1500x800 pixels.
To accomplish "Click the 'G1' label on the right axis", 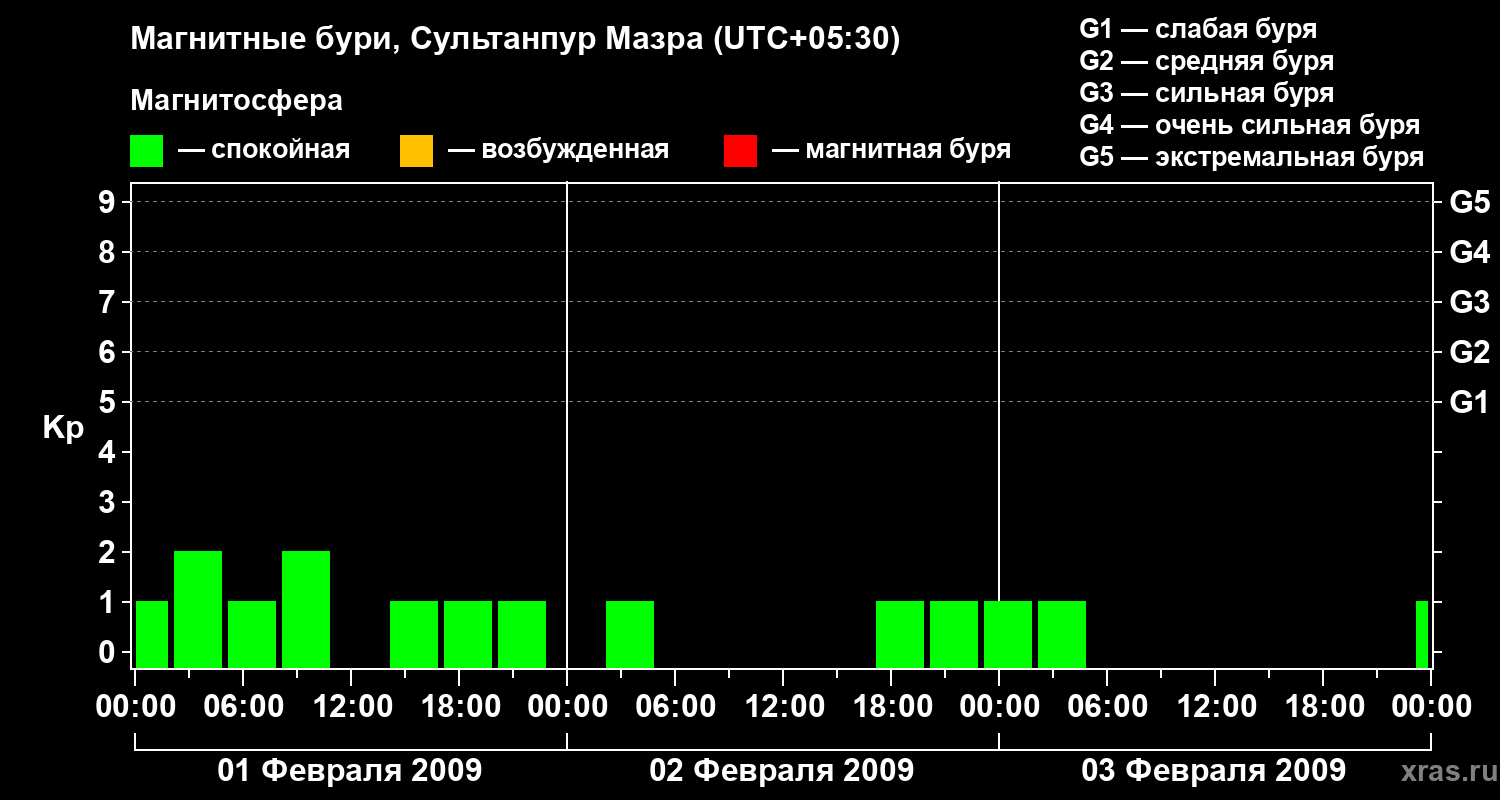I will (x=1469, y=402).
